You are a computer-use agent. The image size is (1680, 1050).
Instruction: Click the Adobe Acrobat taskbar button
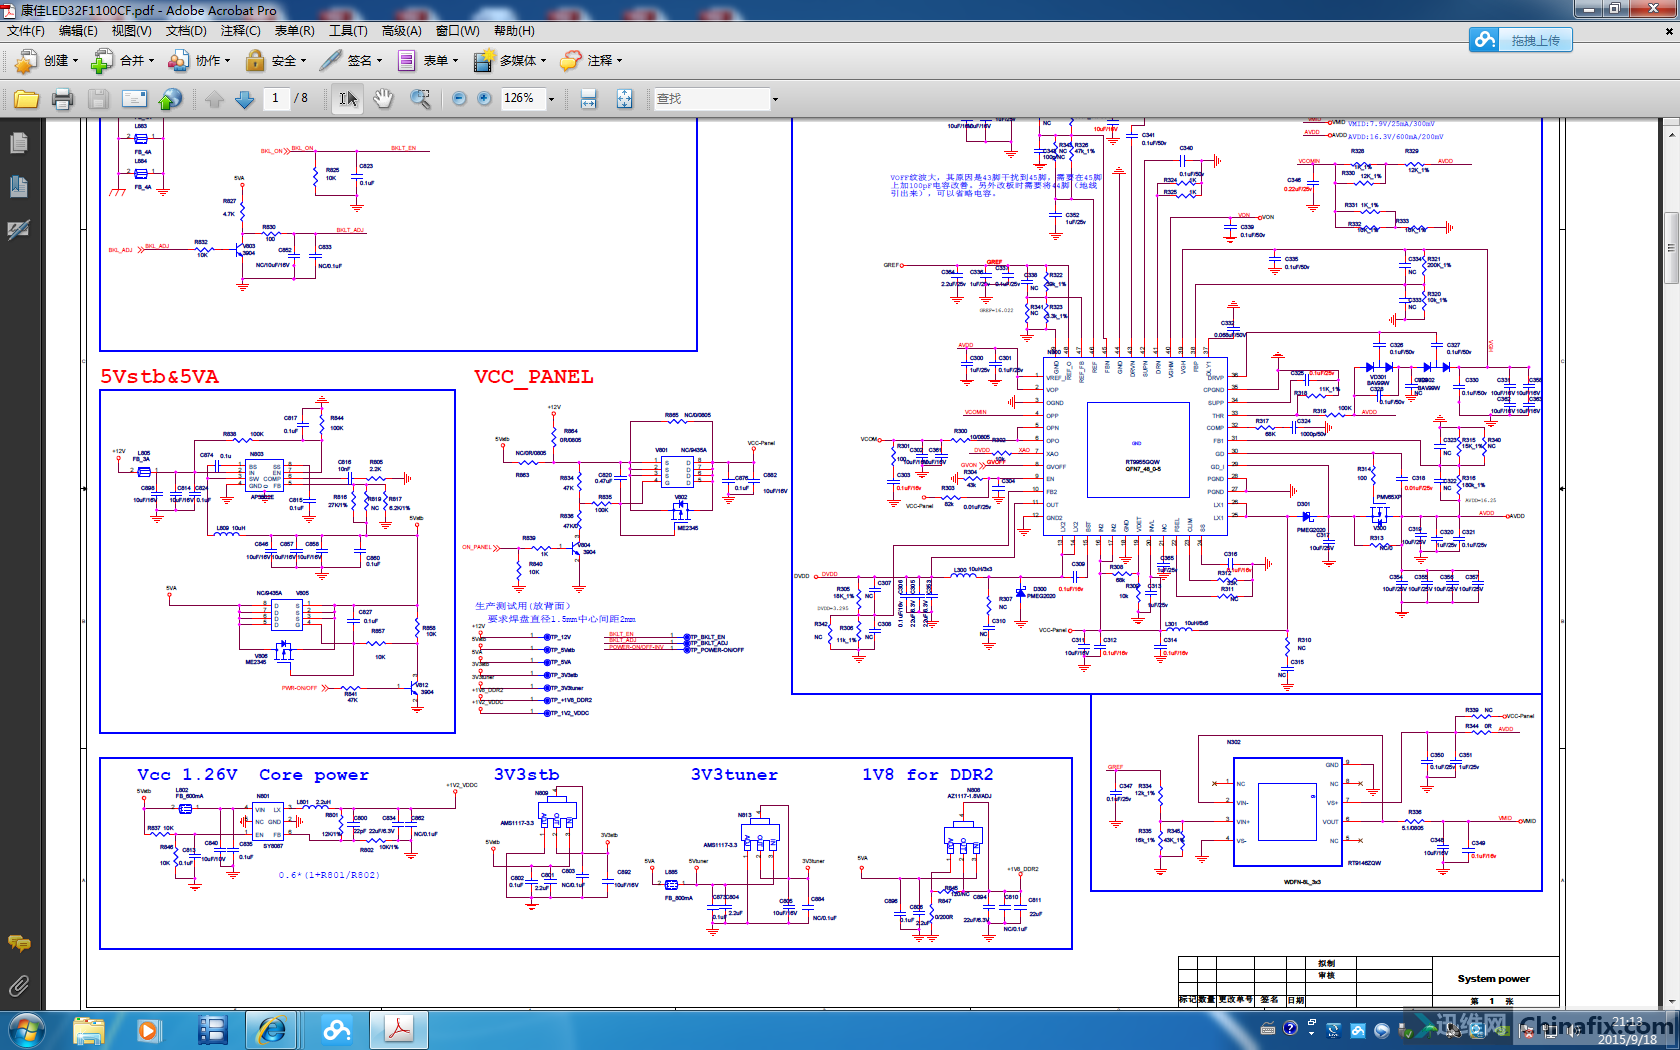coord(399,1030)
